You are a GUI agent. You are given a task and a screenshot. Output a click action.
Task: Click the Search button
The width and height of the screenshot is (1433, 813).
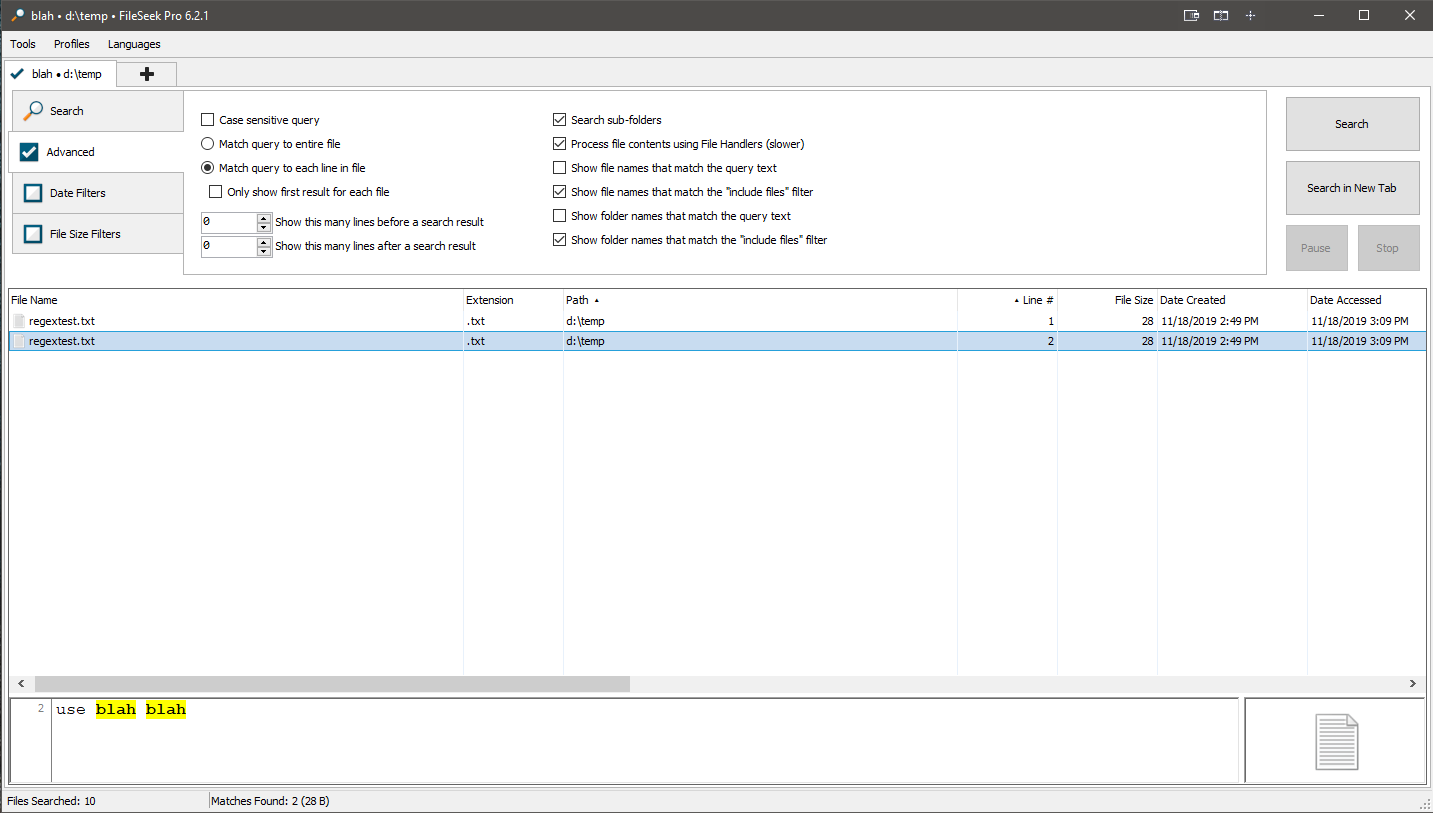[1352, 124]
